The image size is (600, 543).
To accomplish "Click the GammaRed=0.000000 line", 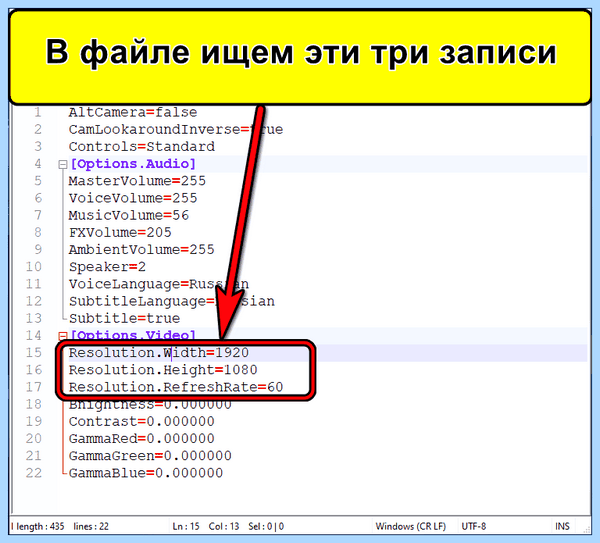I will (x=141, y=439).
